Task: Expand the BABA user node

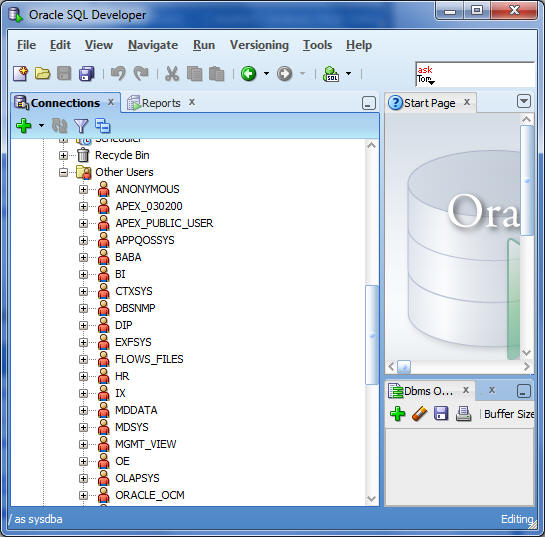Action: click(x=83, y=258)
